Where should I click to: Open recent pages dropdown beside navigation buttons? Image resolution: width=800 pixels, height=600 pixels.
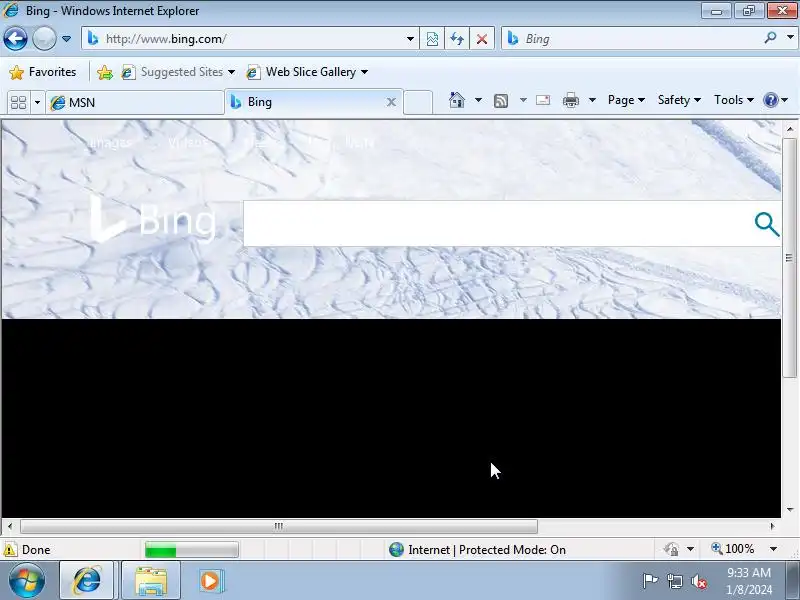pyautogui.click(x=66, y=39)
